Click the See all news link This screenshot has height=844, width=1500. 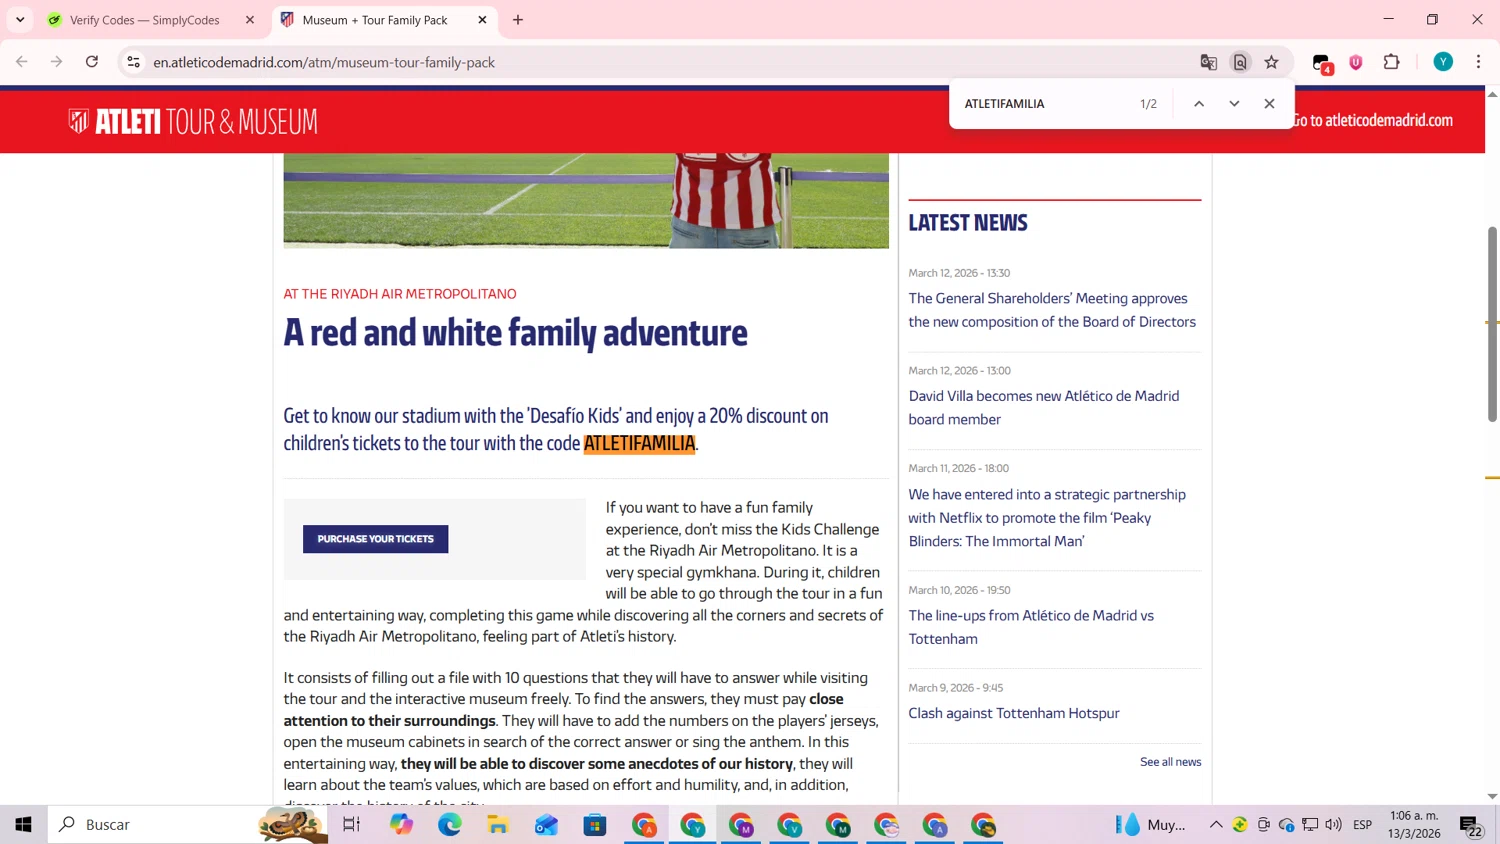pos(1171,762)
